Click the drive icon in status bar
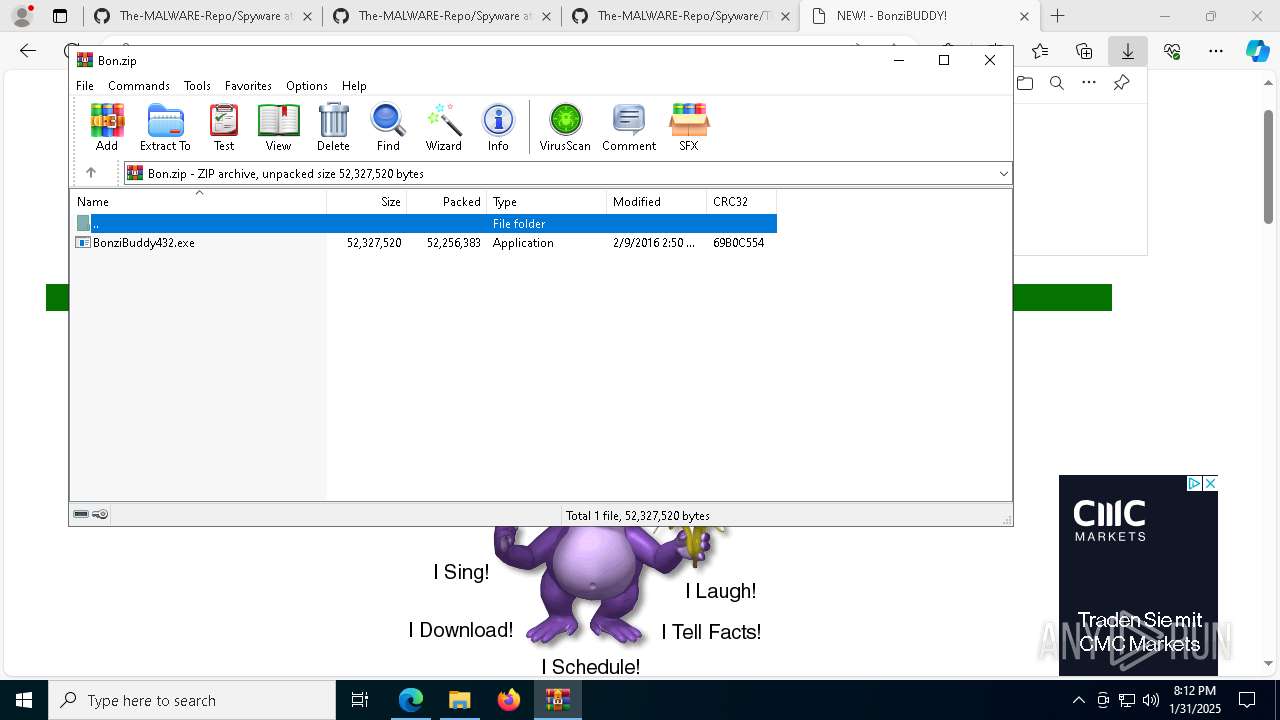Image resolution: width=1280 pixels, height=720 pixels. (x=81, y=515)
